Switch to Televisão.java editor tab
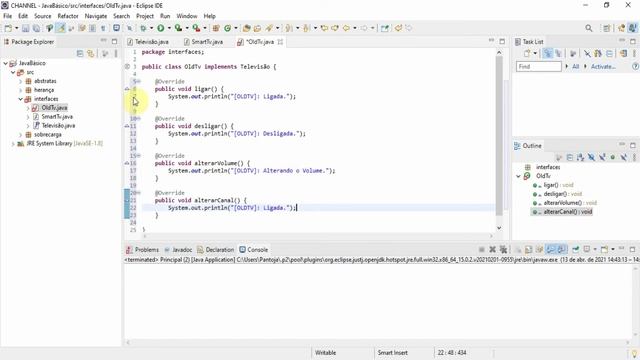 148,42
